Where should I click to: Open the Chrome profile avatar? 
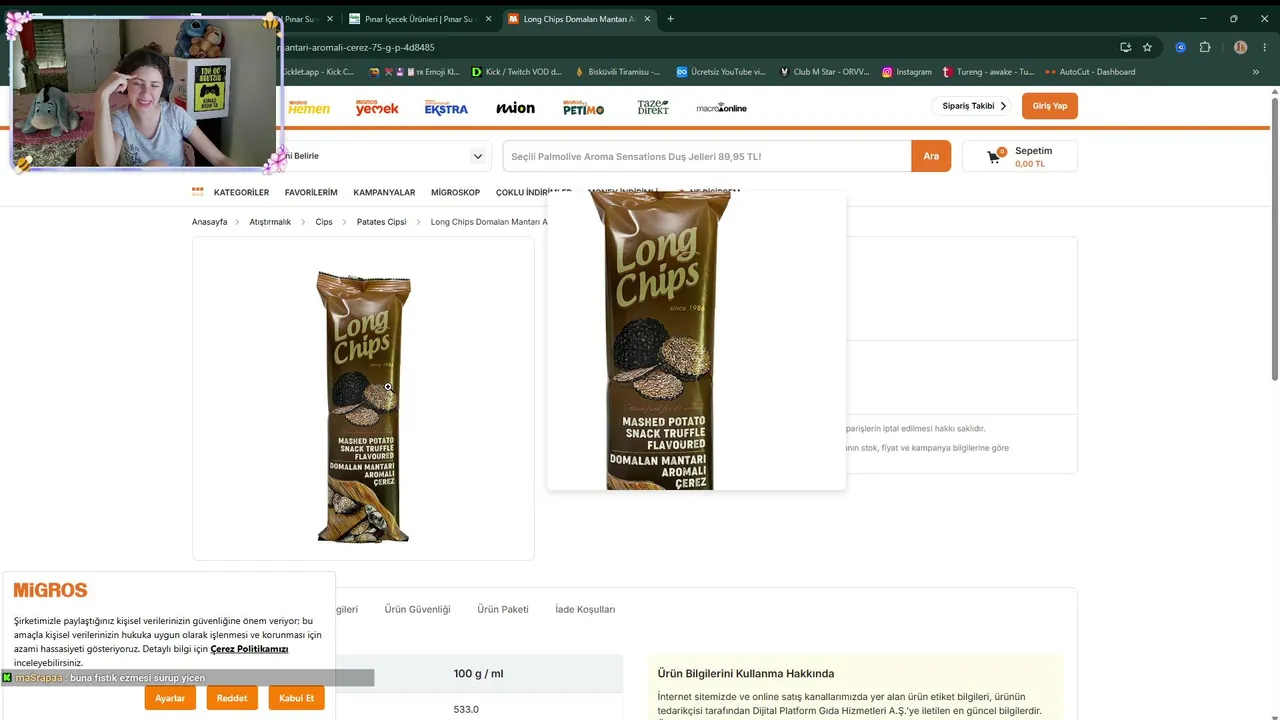point(1240,47)
